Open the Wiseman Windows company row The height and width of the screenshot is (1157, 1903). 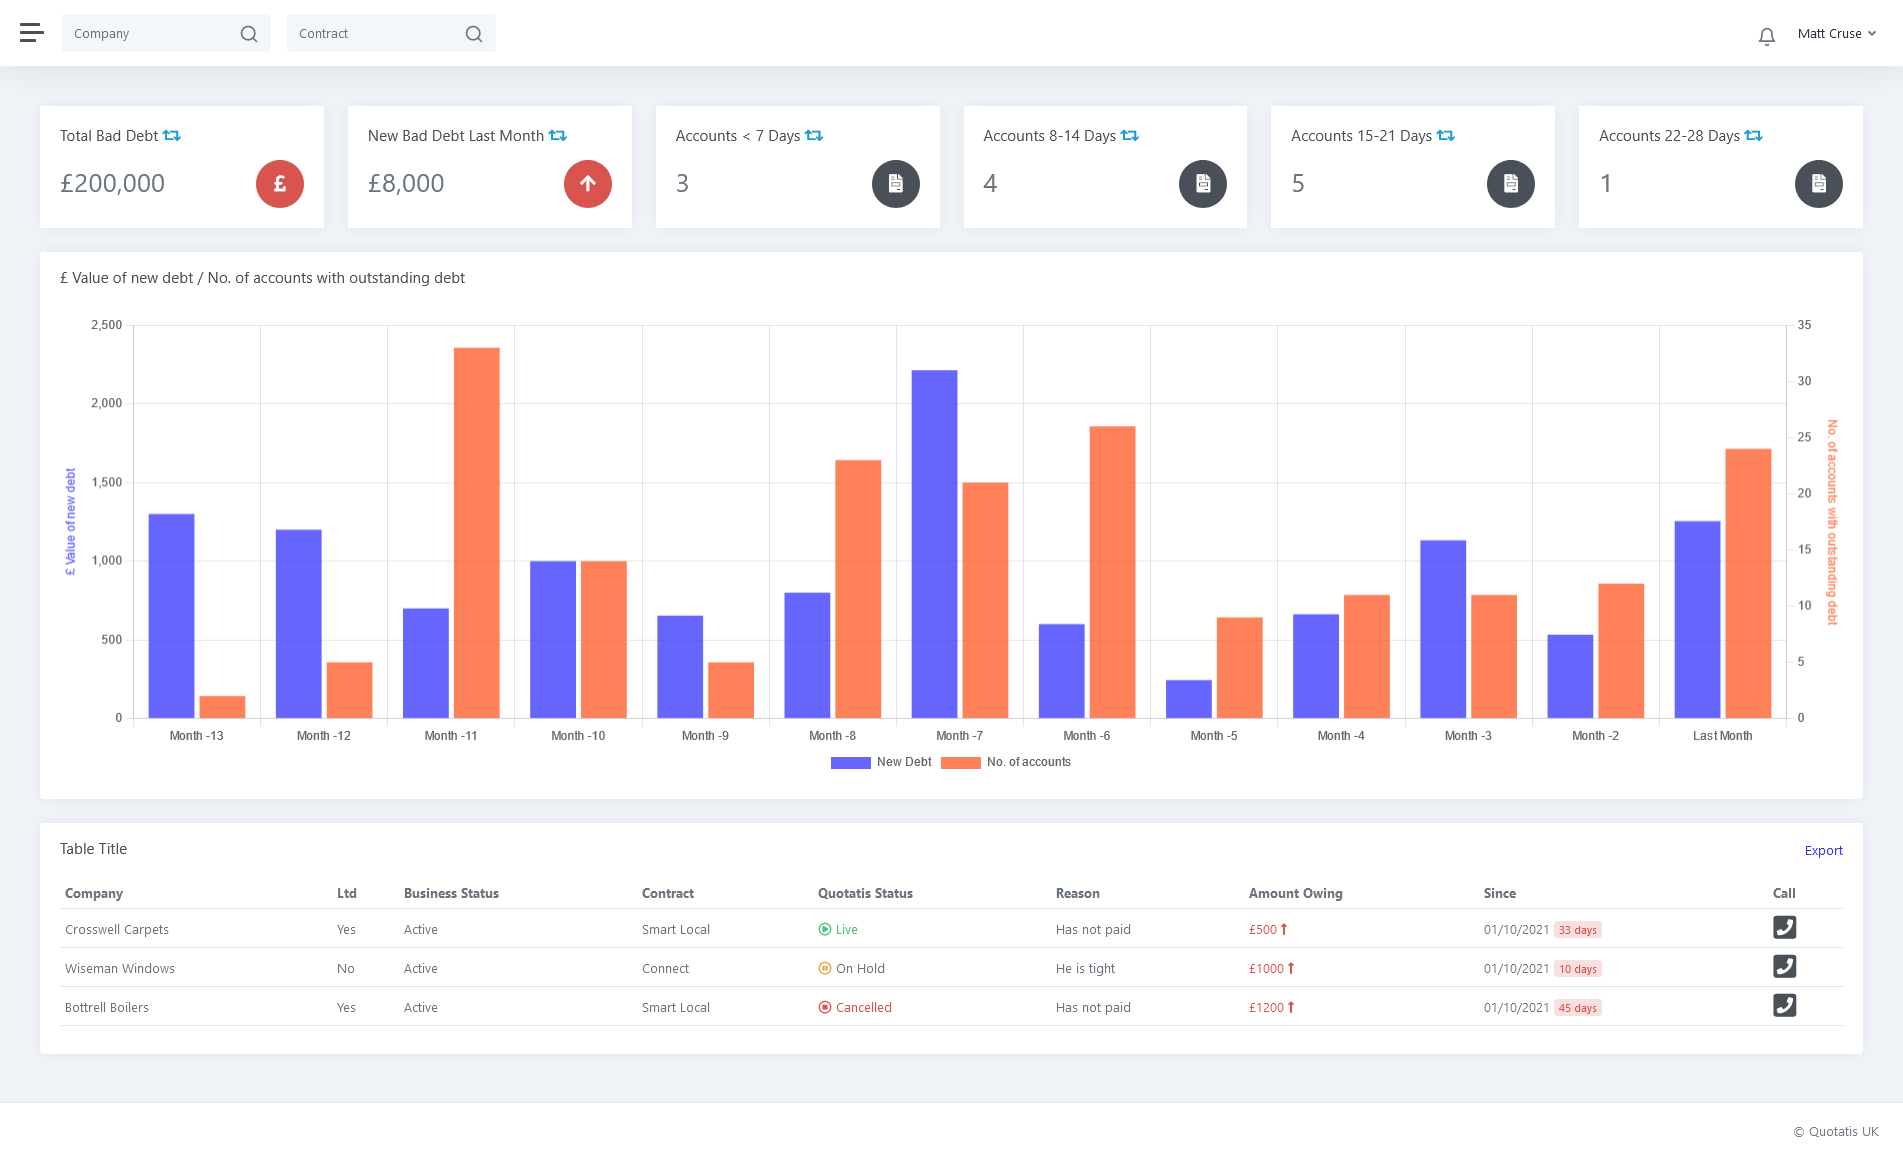point(120,968)
